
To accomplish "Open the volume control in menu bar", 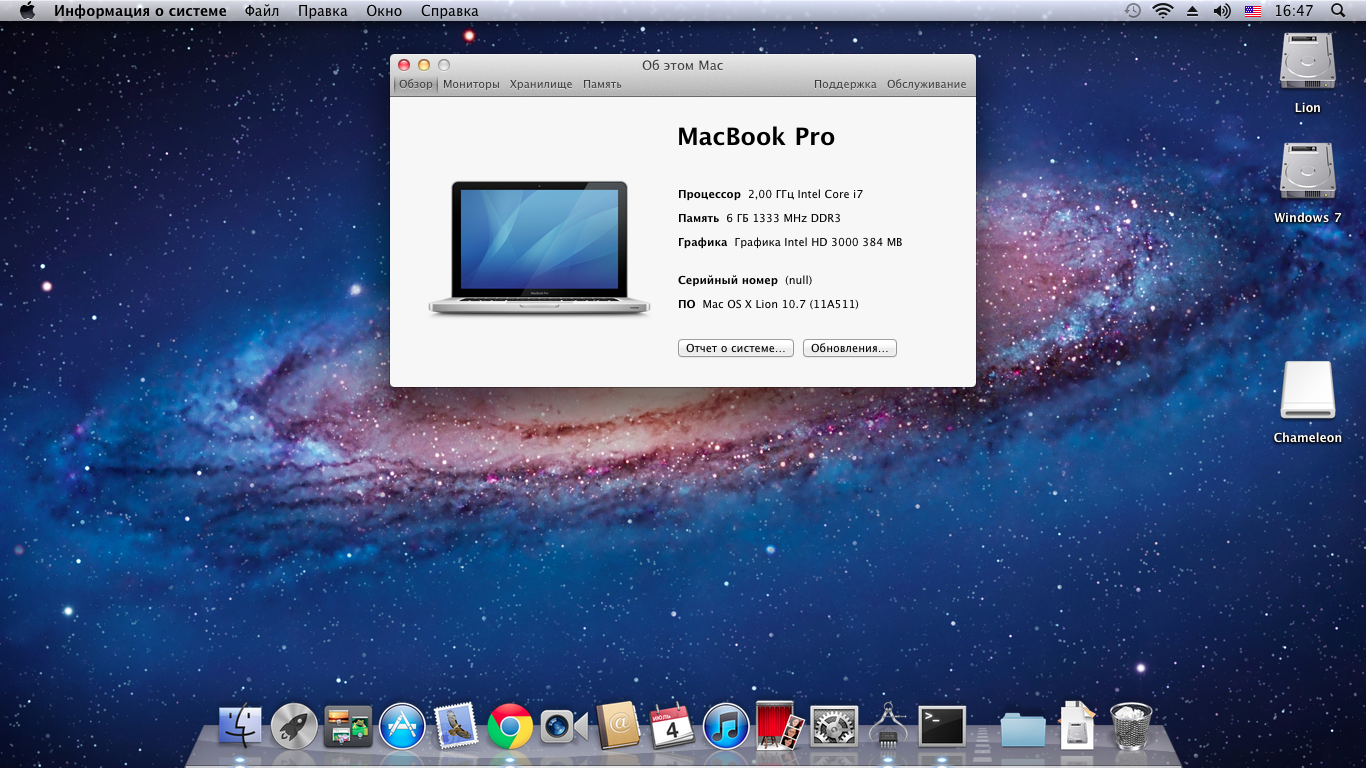I will coord(1221,11).
